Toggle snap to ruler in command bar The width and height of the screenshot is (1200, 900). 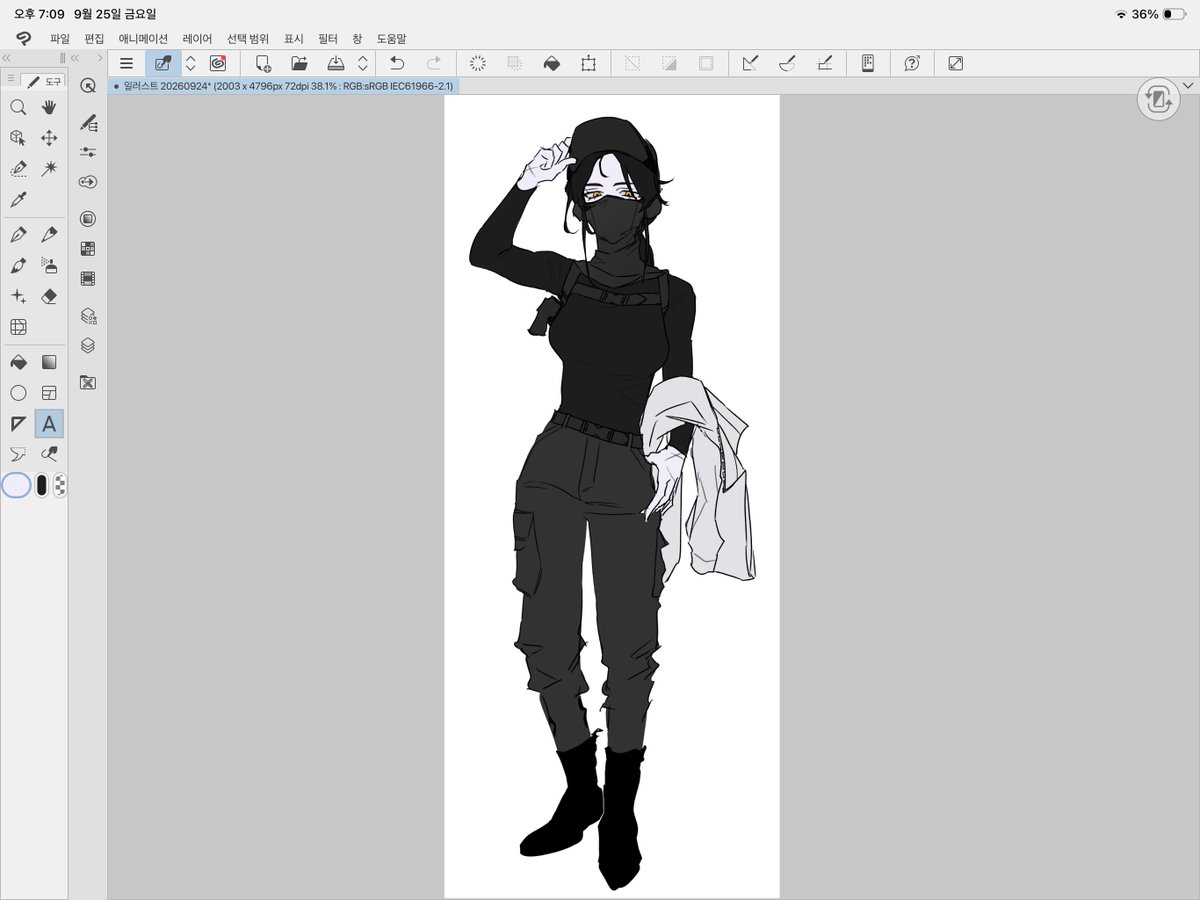(750, 63)
